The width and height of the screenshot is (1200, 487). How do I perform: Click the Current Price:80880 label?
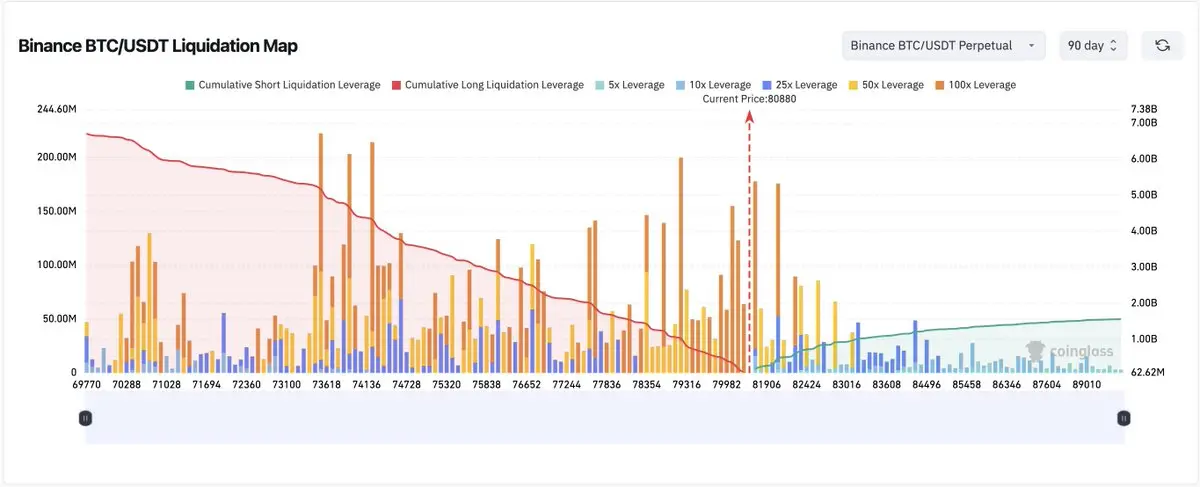click(x=750, y=98)
